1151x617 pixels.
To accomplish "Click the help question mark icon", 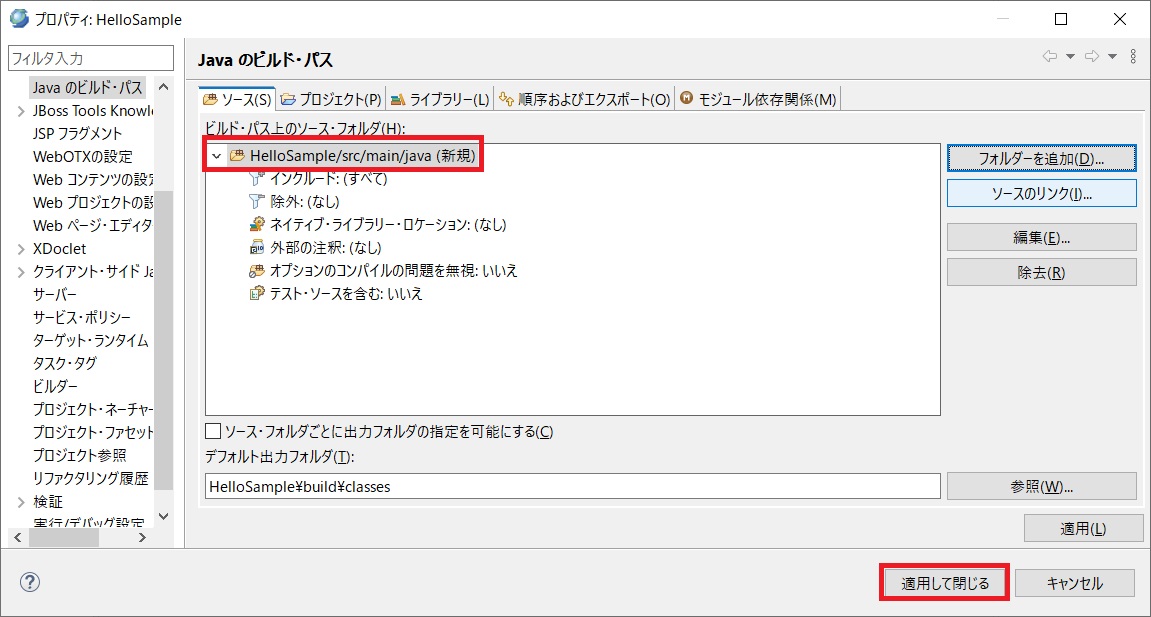I will coord(29,583).
